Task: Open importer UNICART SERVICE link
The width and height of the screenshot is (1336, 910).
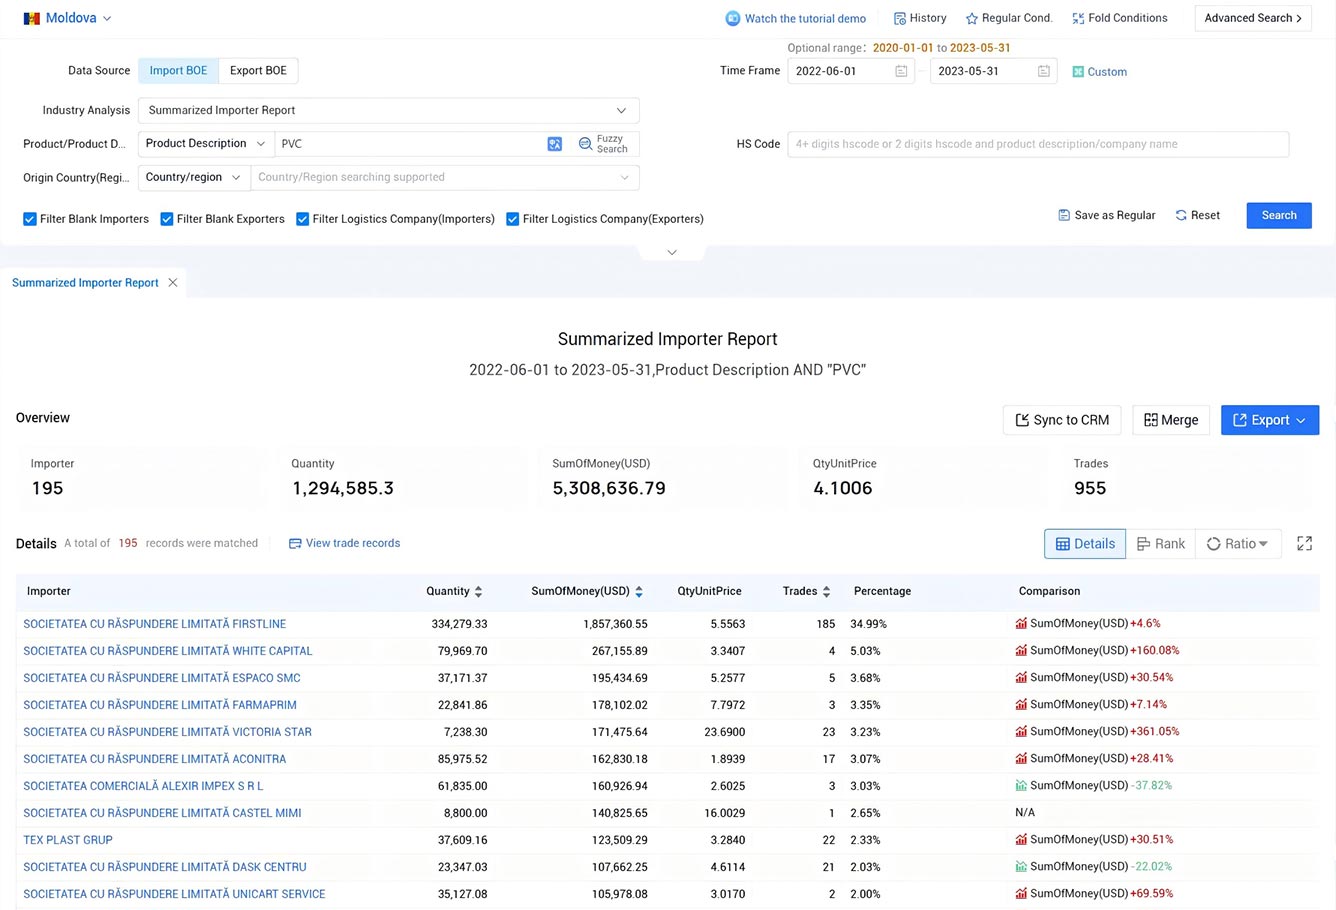Action: 174,894
